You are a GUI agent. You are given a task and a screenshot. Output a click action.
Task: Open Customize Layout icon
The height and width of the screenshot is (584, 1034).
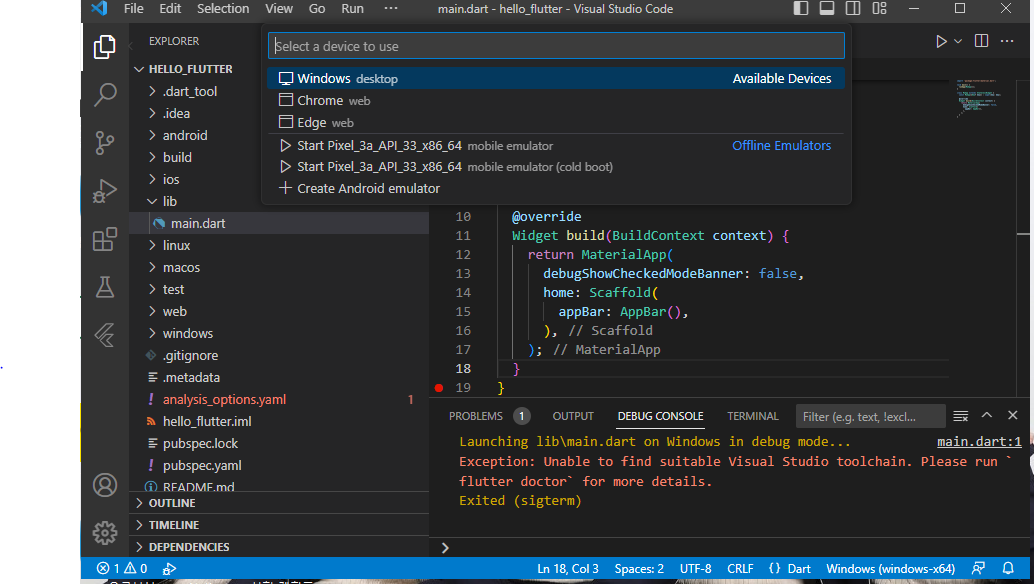880,9
